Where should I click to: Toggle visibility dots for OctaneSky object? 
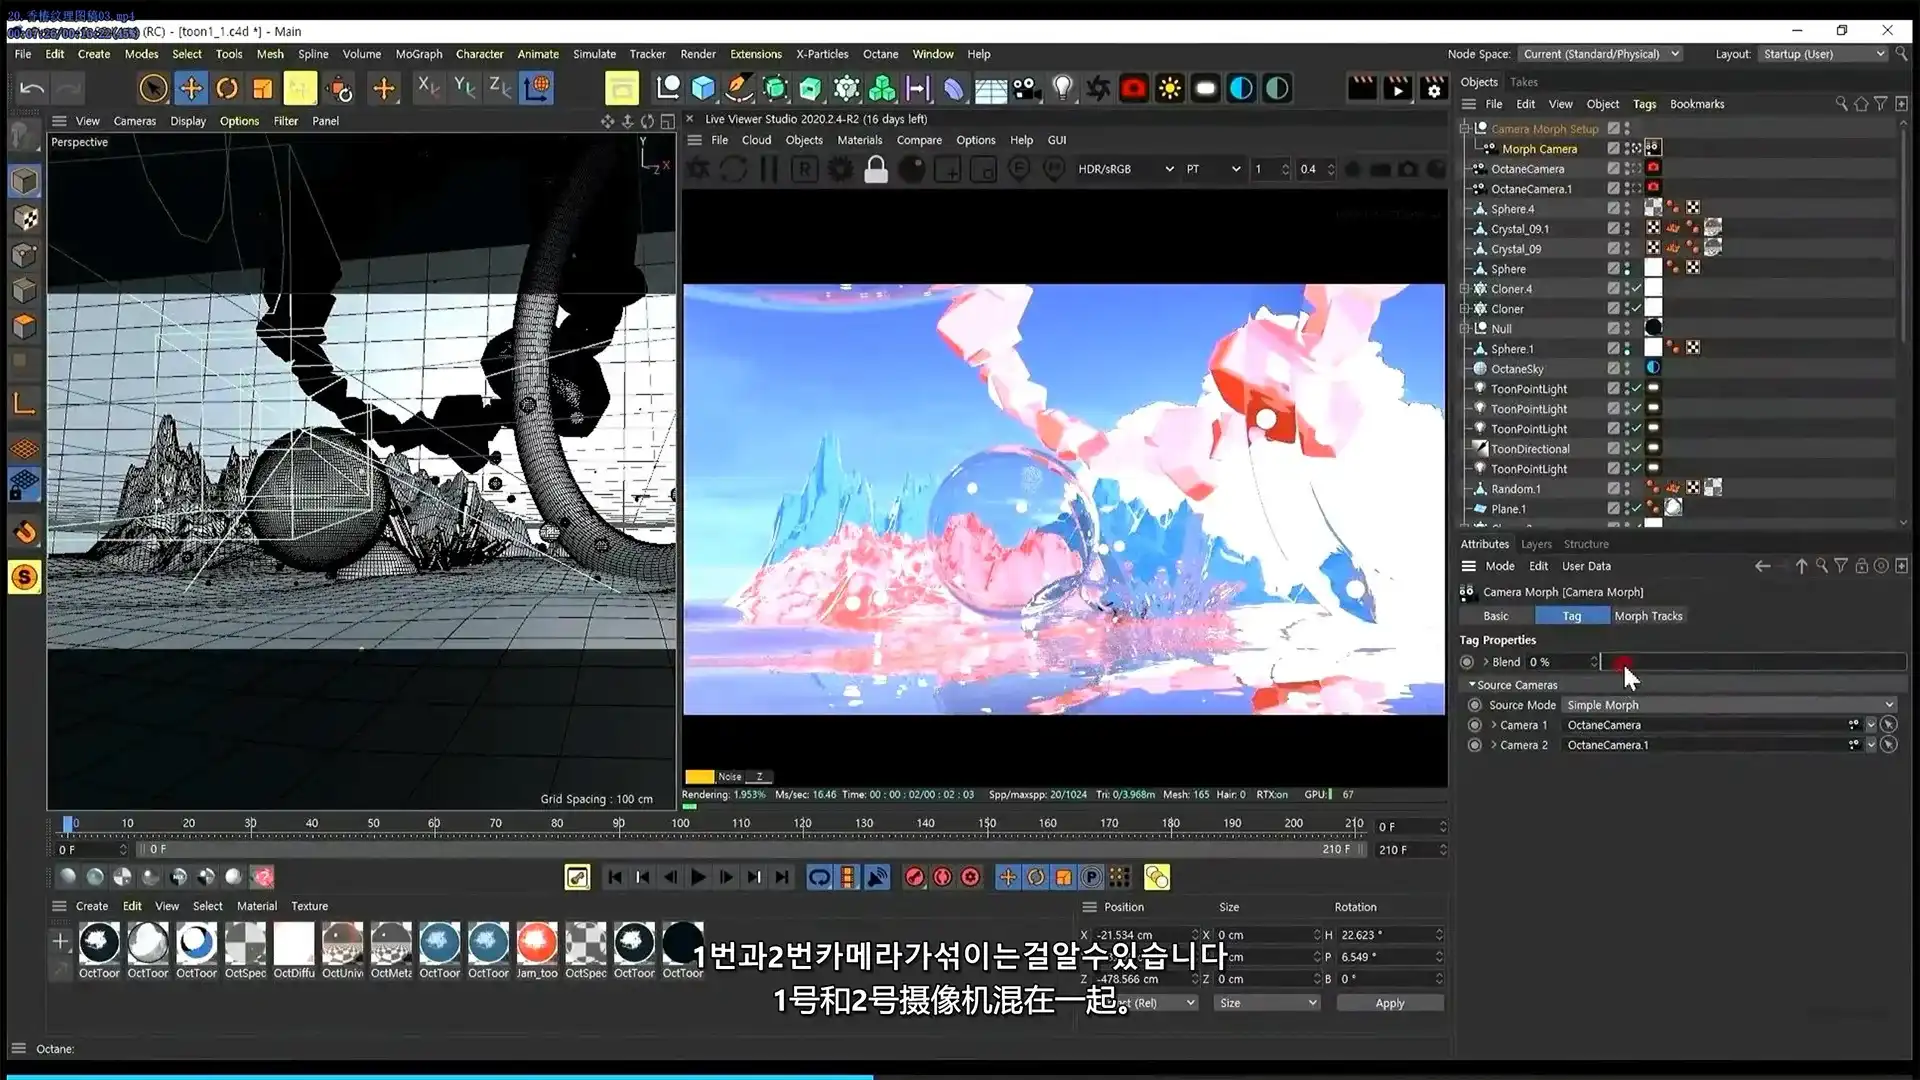pyautogui.click(x=1627, y=368)
